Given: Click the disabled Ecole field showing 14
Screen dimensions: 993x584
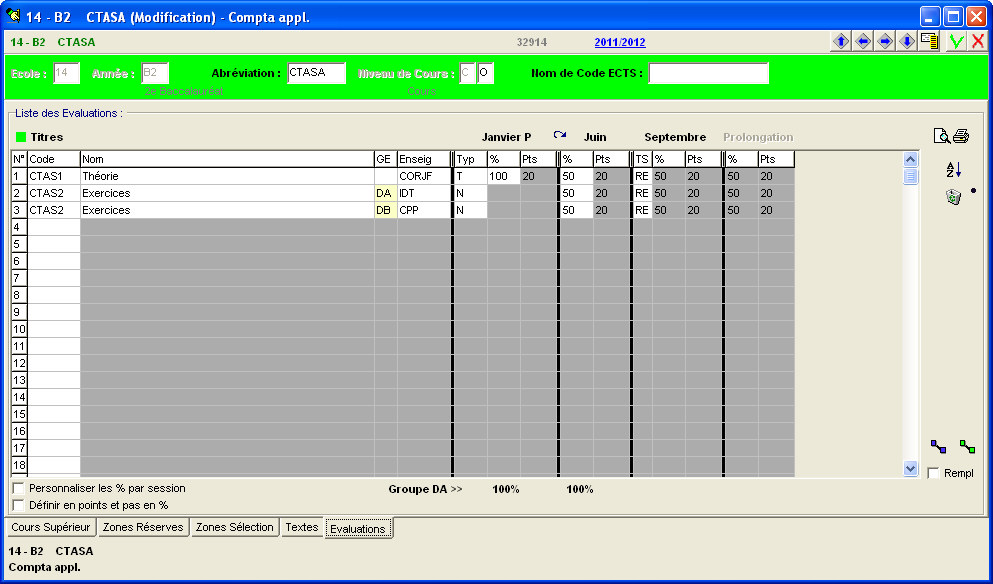Looking at the screenshot, I should (66, 73).
